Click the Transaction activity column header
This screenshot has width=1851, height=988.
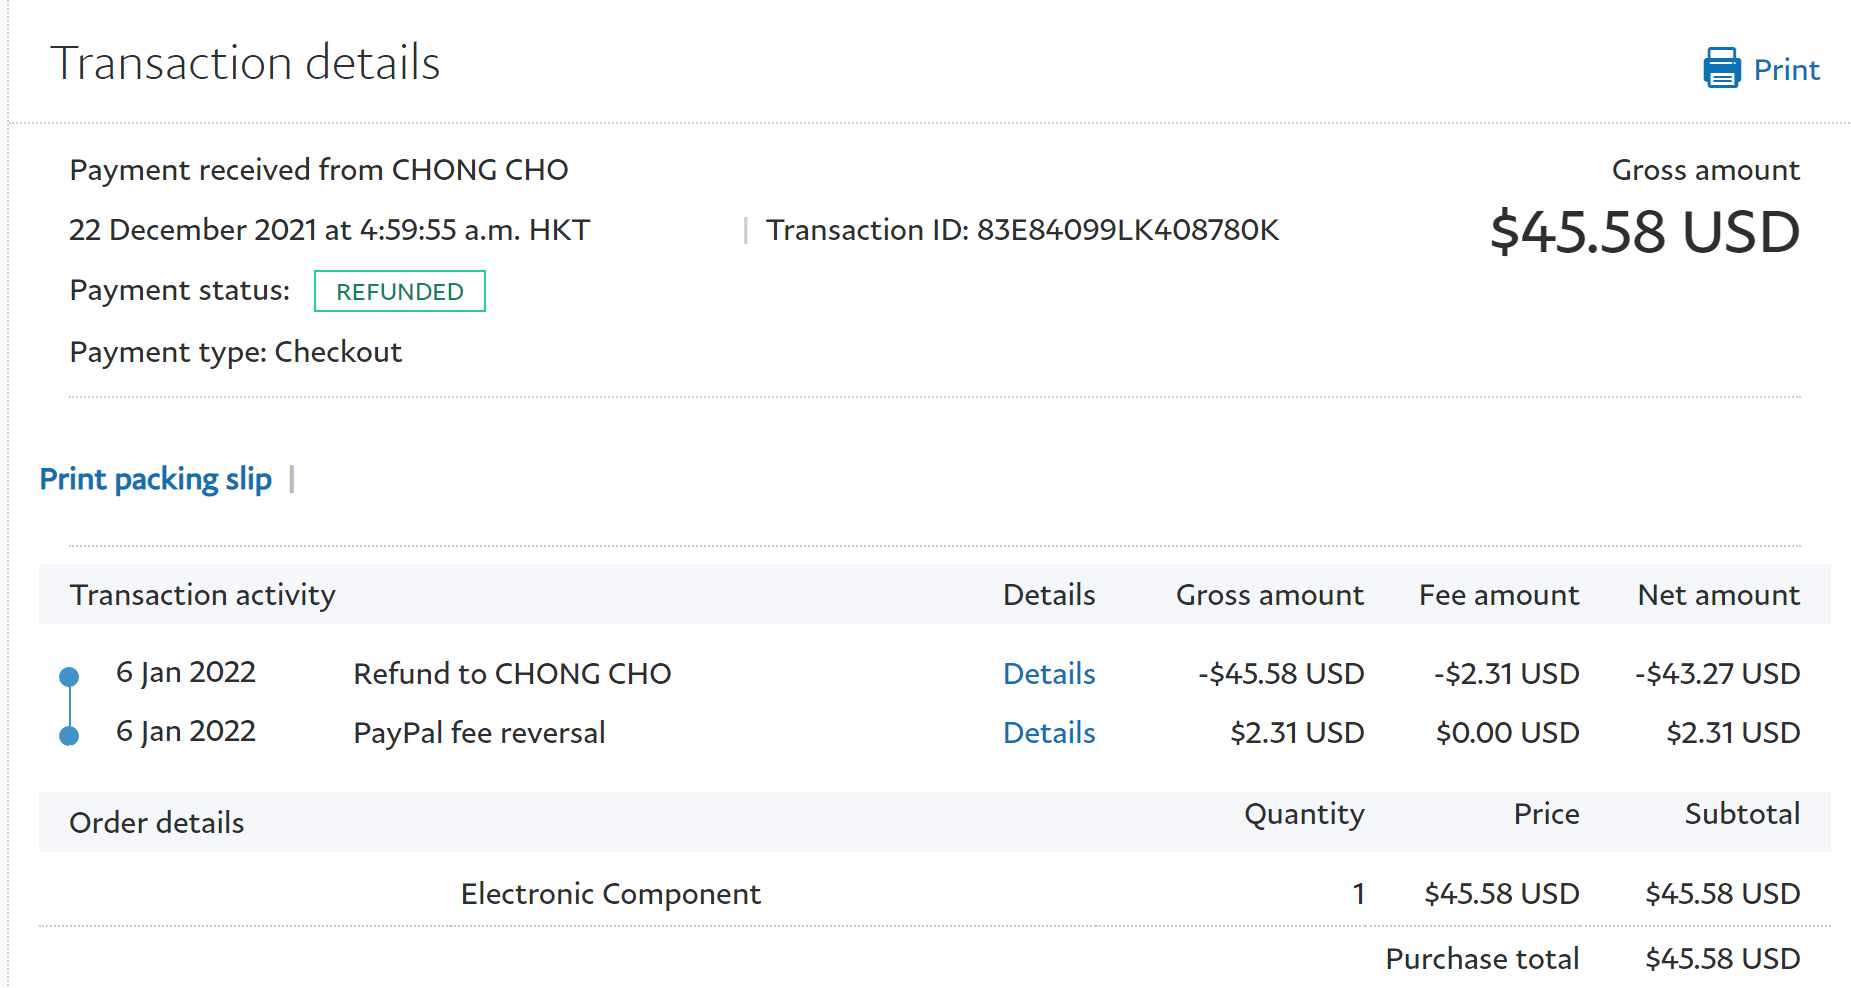coord(202,595)
